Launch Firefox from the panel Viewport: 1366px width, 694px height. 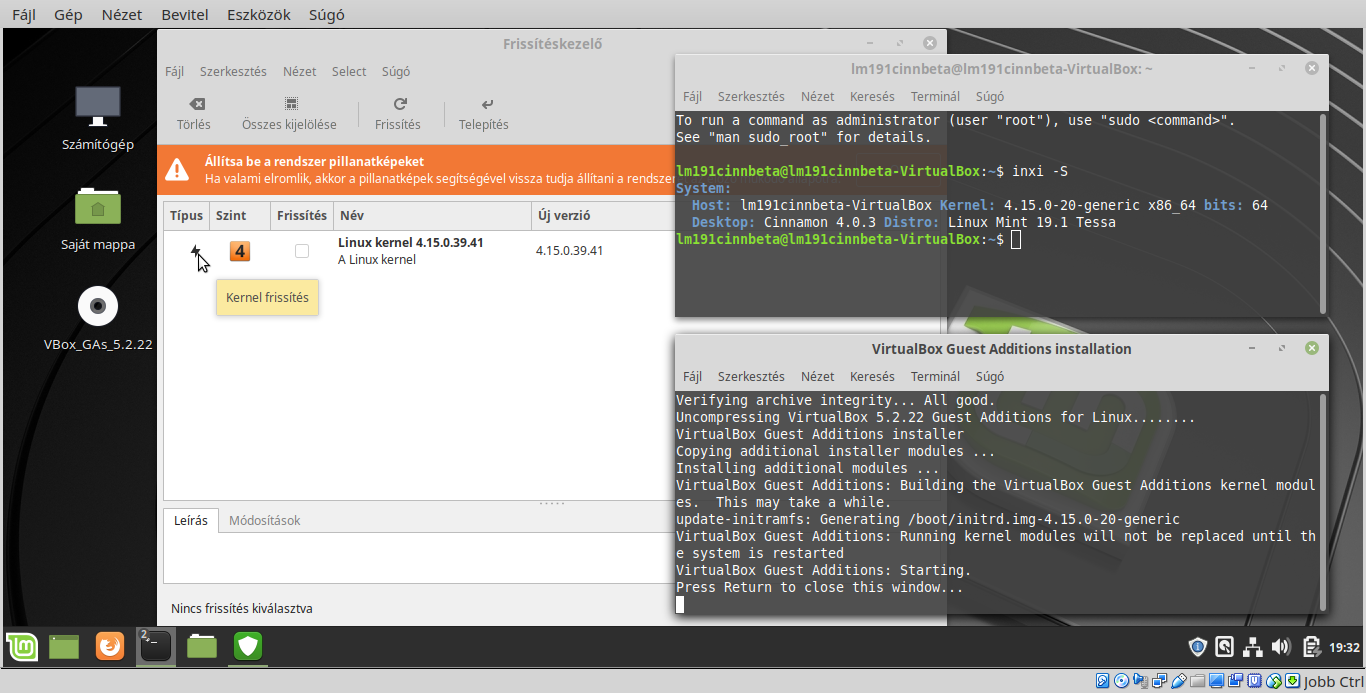click(x=110, y=647)
